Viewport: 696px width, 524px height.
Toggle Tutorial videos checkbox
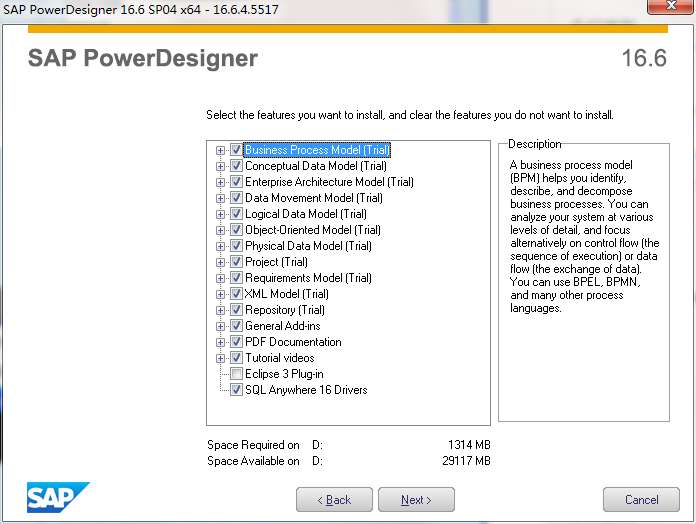tap(236, 358)
